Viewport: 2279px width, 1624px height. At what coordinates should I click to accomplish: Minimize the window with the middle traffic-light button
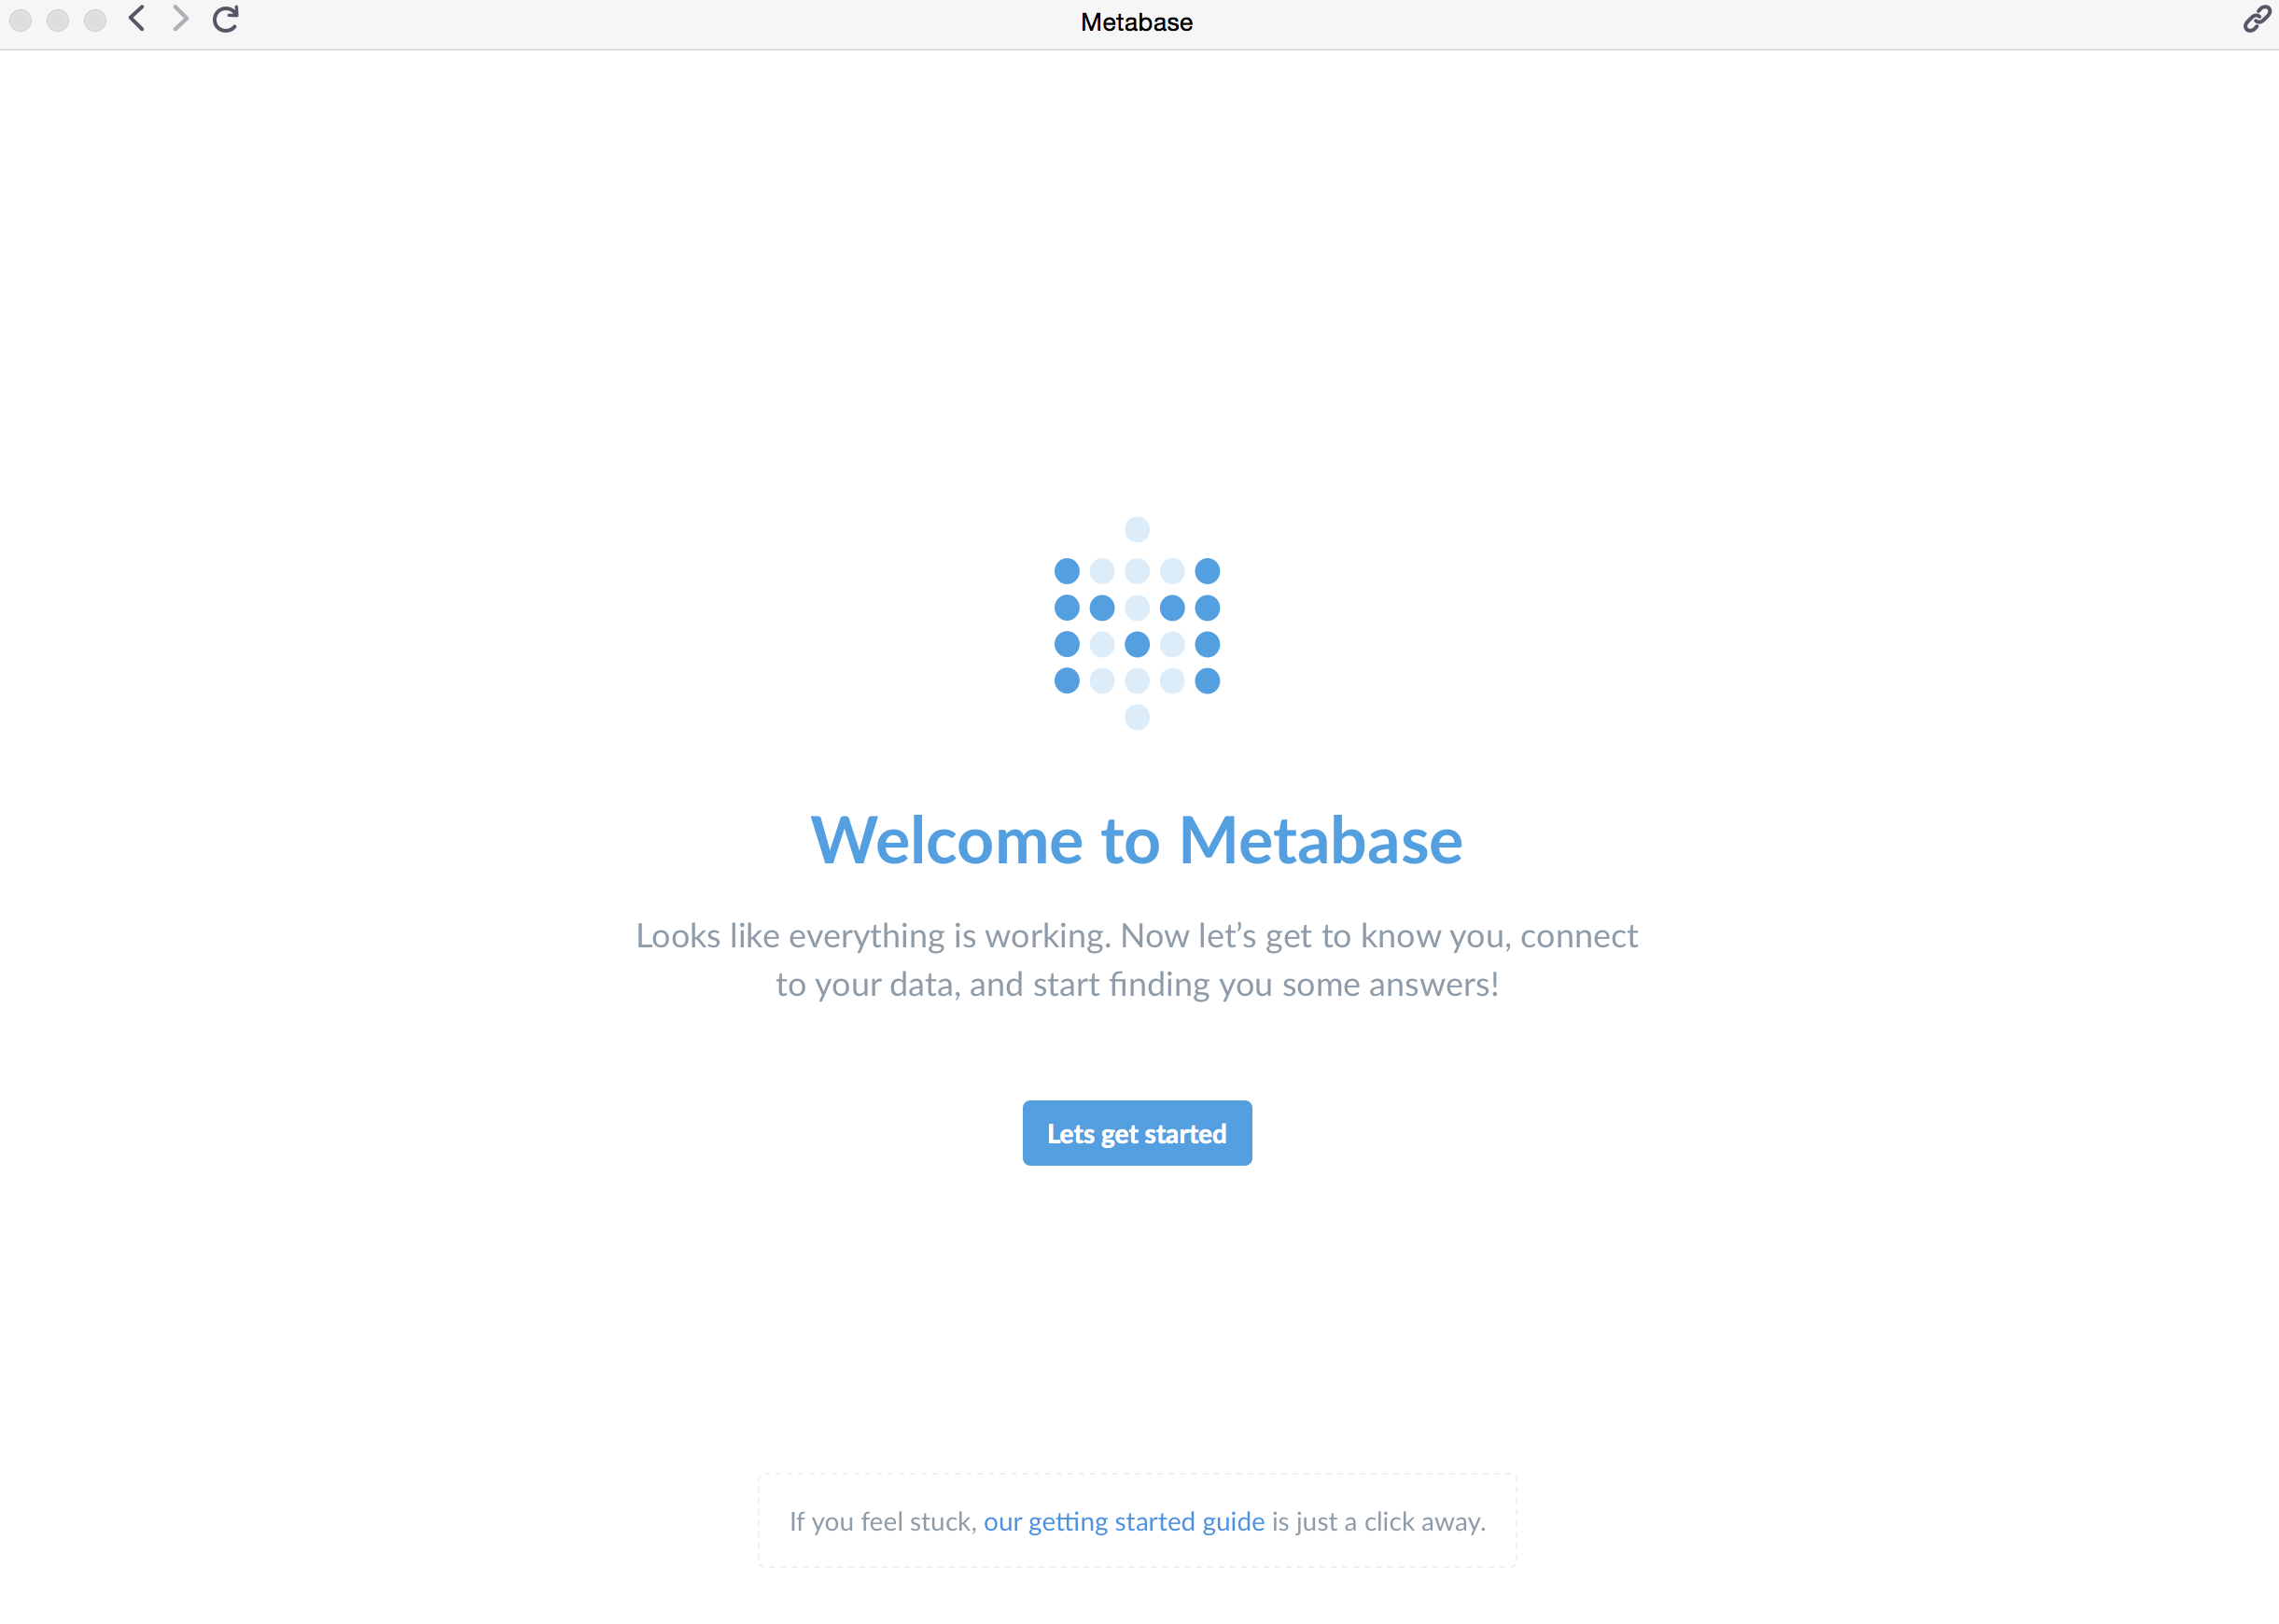58,20
